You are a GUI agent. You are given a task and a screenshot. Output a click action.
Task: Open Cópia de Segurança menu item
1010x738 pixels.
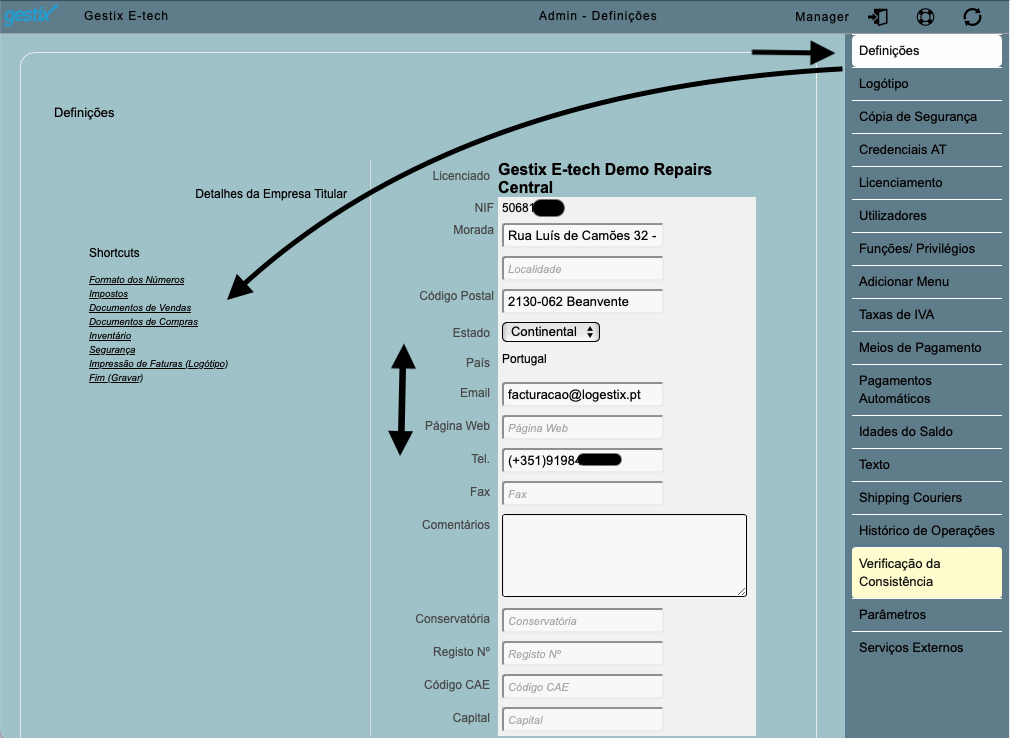coord(926,117)
